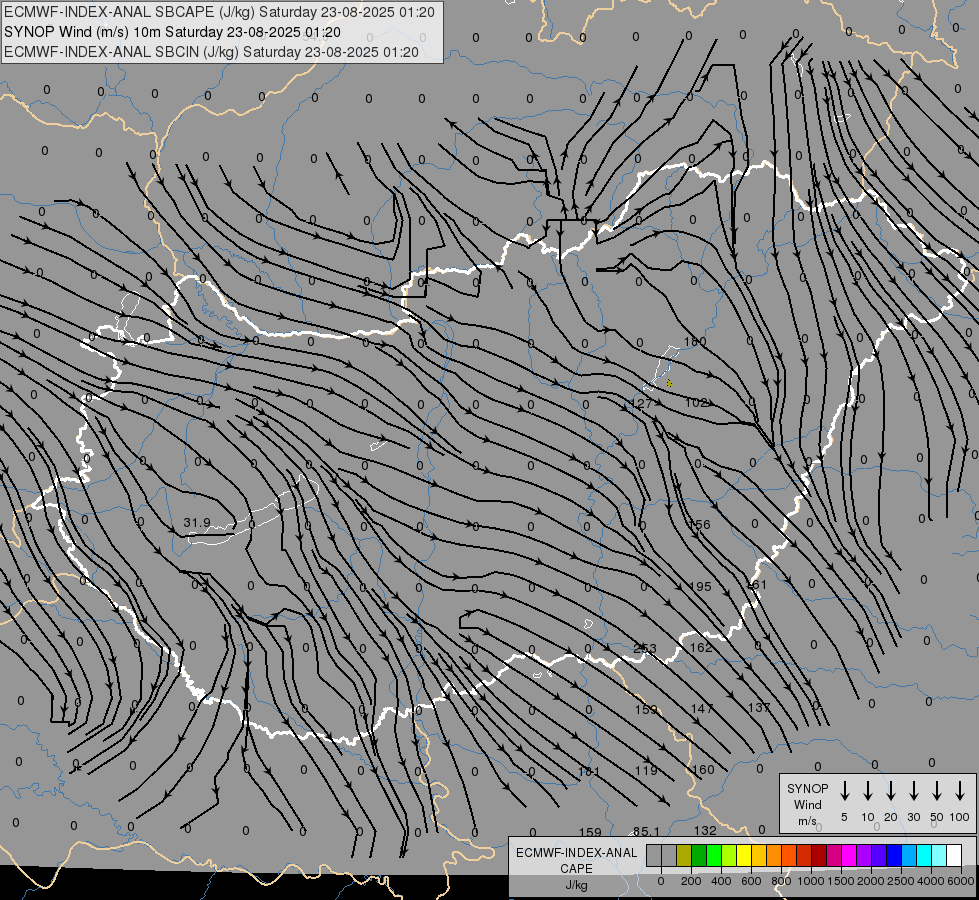Click the 2500 tick label in legend

(x=900, y=881)
